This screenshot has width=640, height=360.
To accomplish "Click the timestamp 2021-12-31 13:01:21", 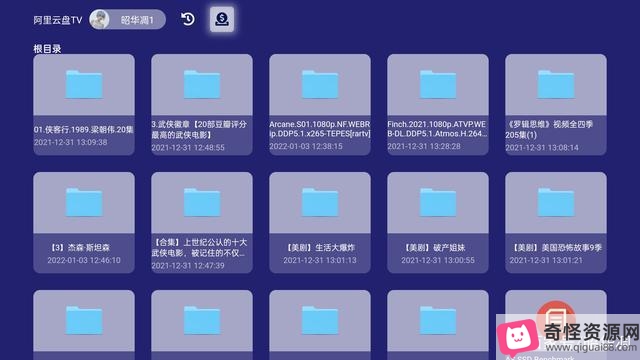I will [x=546, y=260].
